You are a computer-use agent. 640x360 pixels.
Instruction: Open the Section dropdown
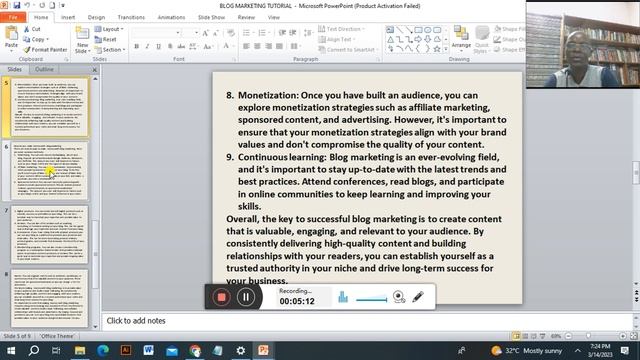(x=110, y=49)
